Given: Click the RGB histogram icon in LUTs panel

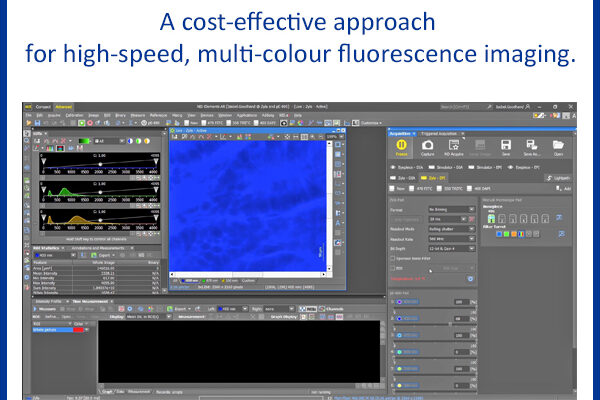Looking at the screenshot, I should (x=51, y=149).
